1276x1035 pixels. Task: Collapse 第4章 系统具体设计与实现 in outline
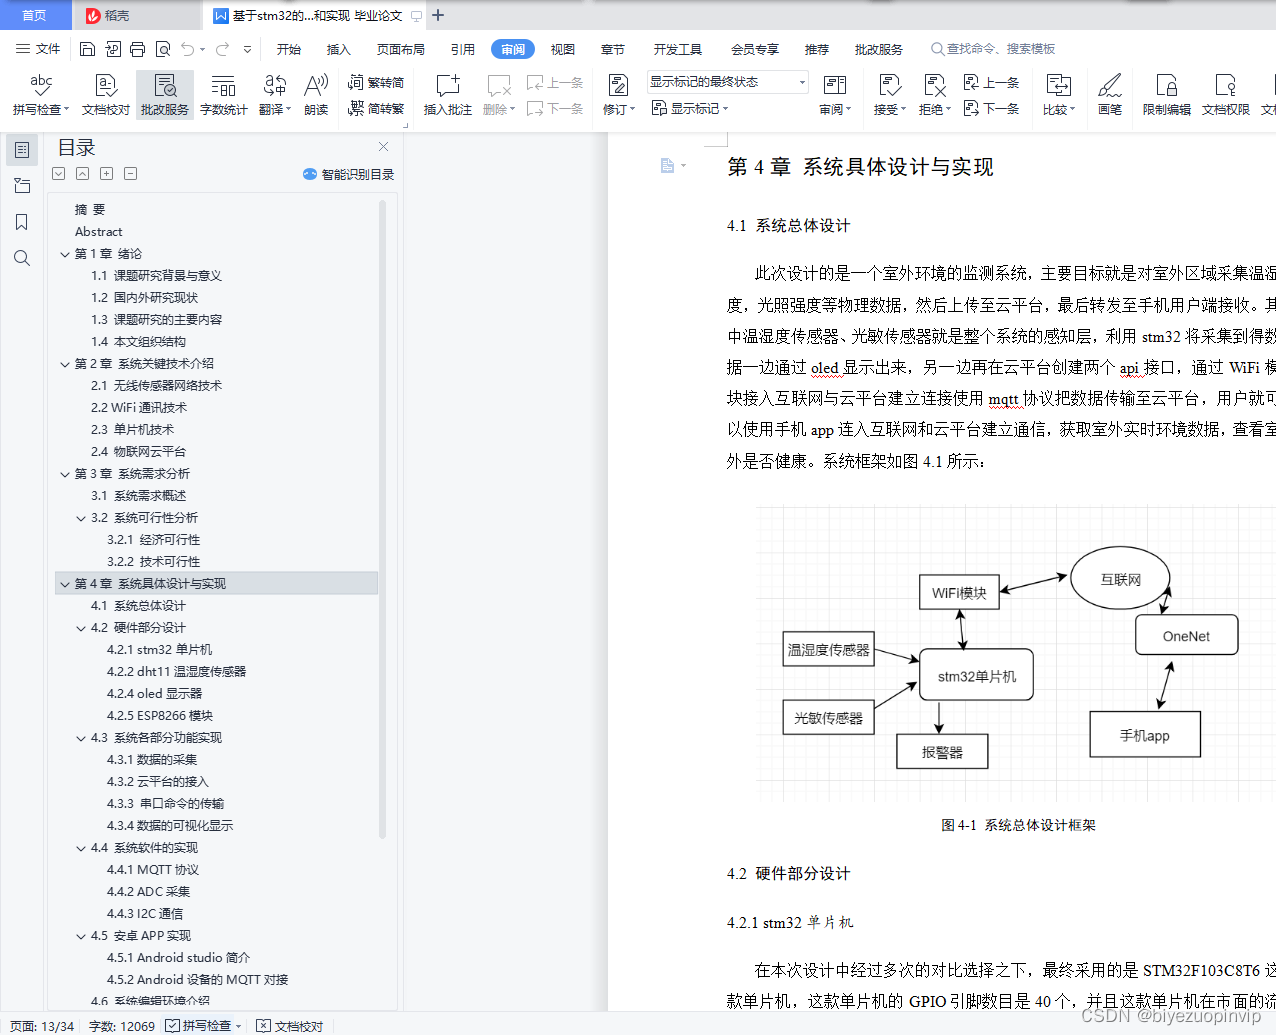pyautogui.click(x=64, y=583)
